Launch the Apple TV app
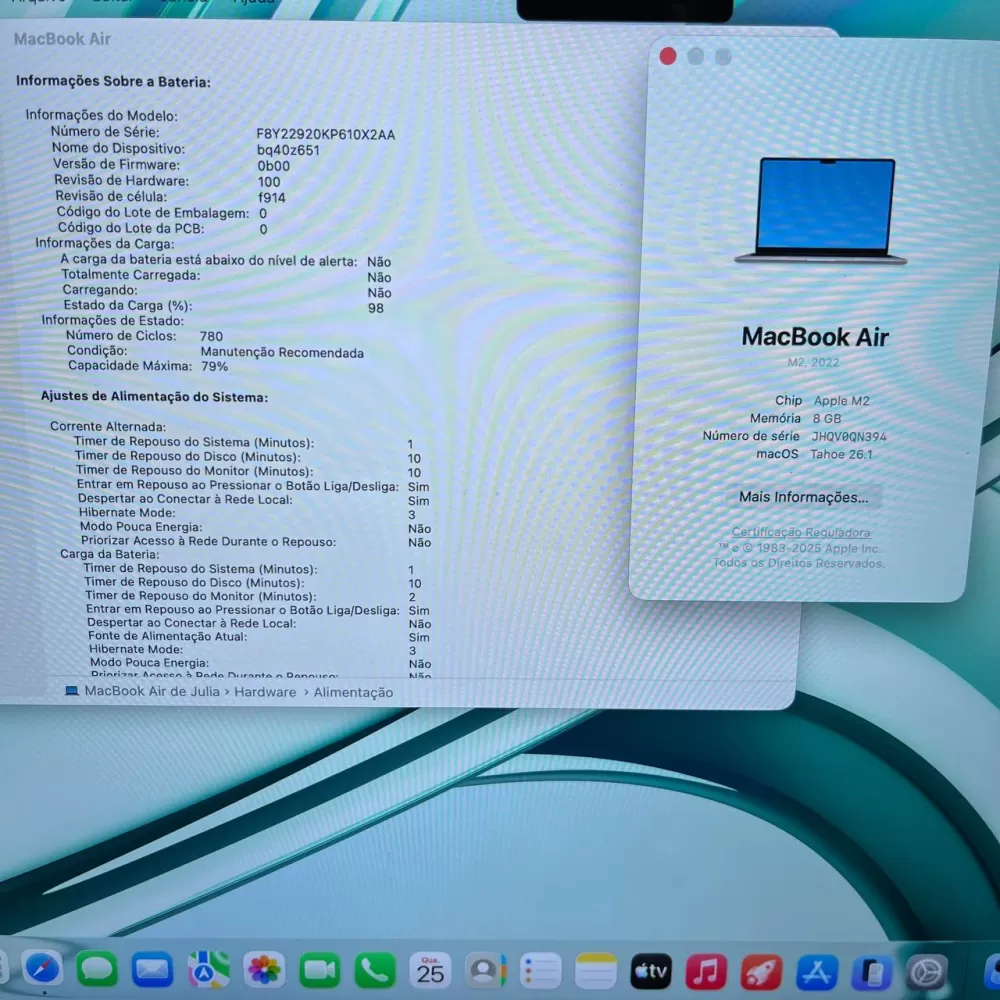1000x1000 pixels. 651,971
